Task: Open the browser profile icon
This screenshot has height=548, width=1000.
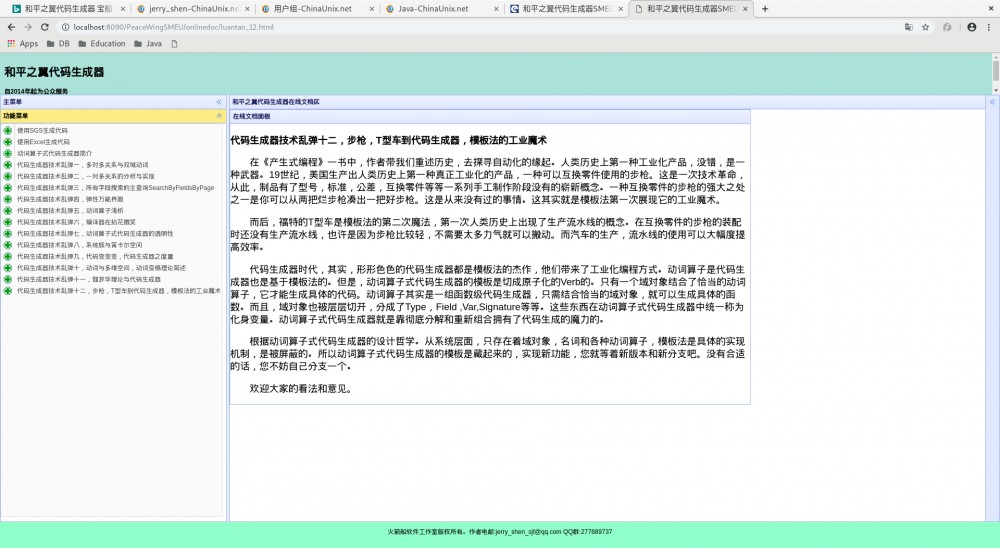Action: coord(971,27)
